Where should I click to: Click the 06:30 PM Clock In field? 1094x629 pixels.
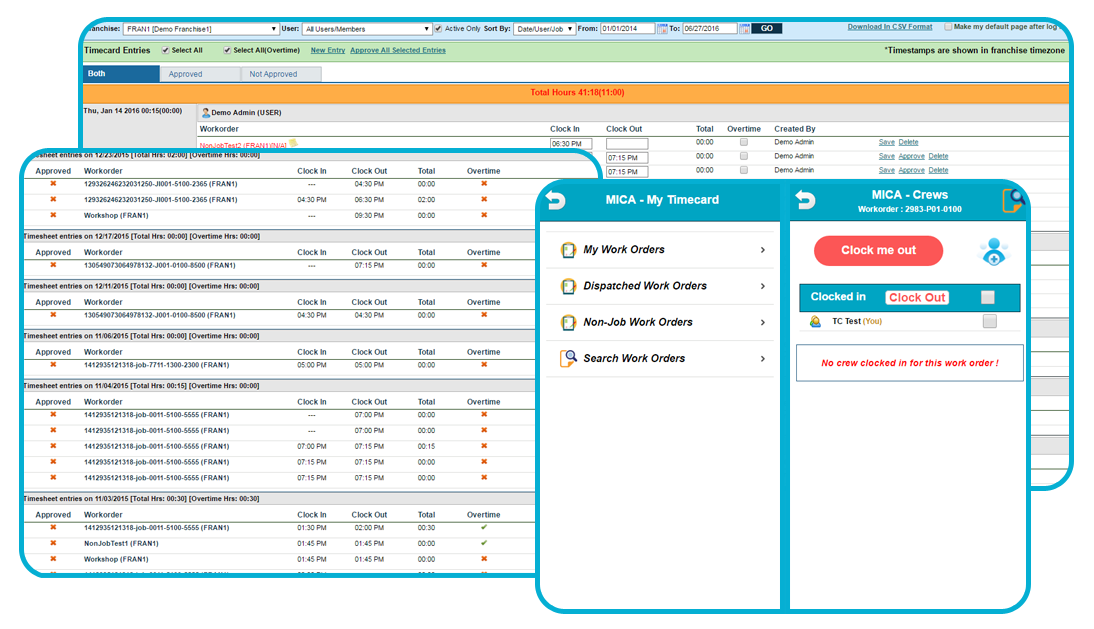click(x=571, y=144)
